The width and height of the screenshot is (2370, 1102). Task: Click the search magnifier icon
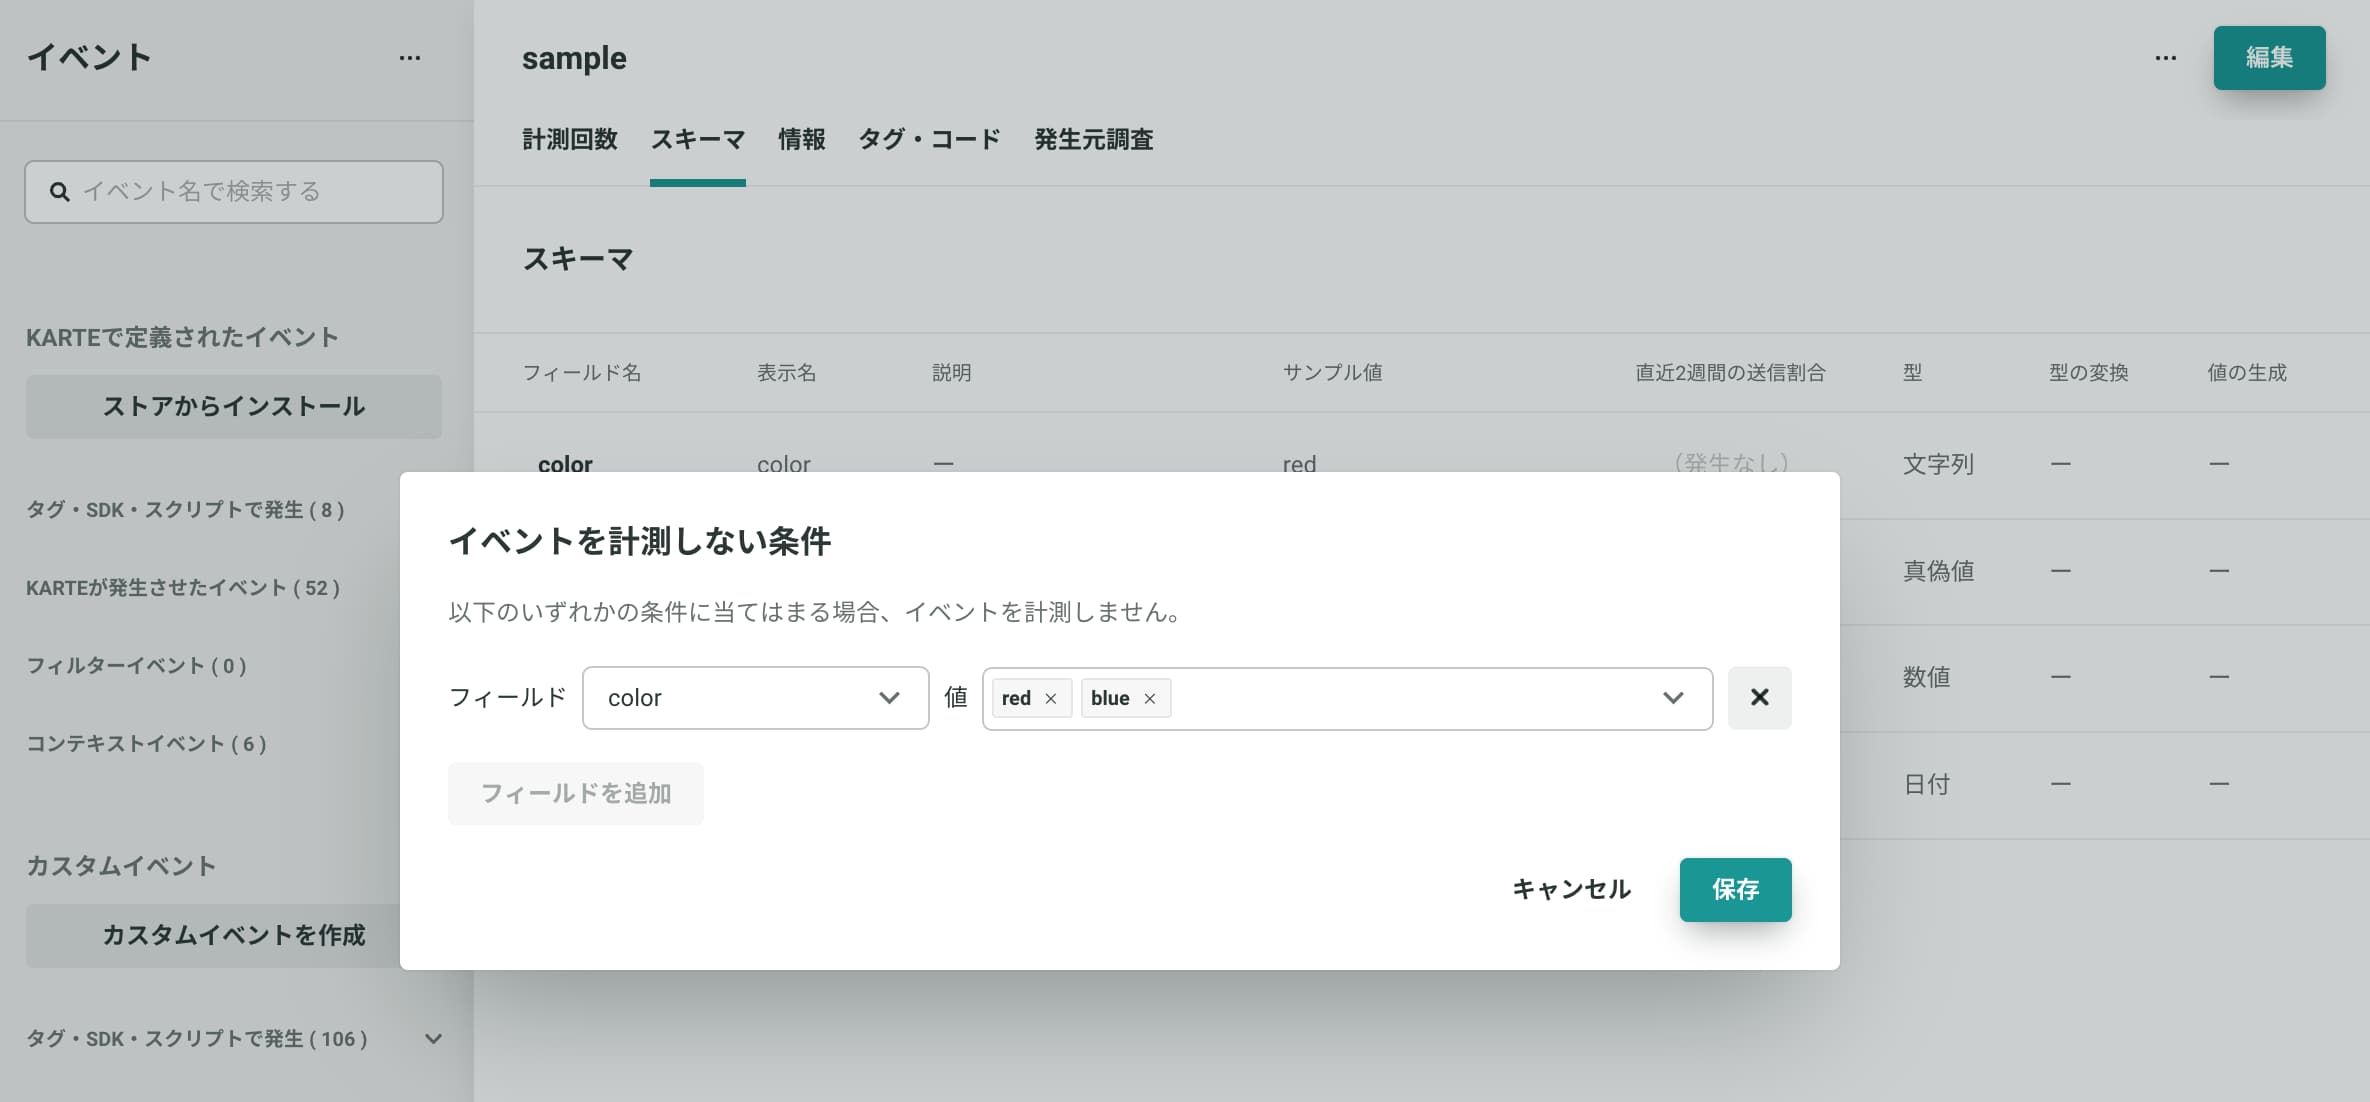(60, 191)
